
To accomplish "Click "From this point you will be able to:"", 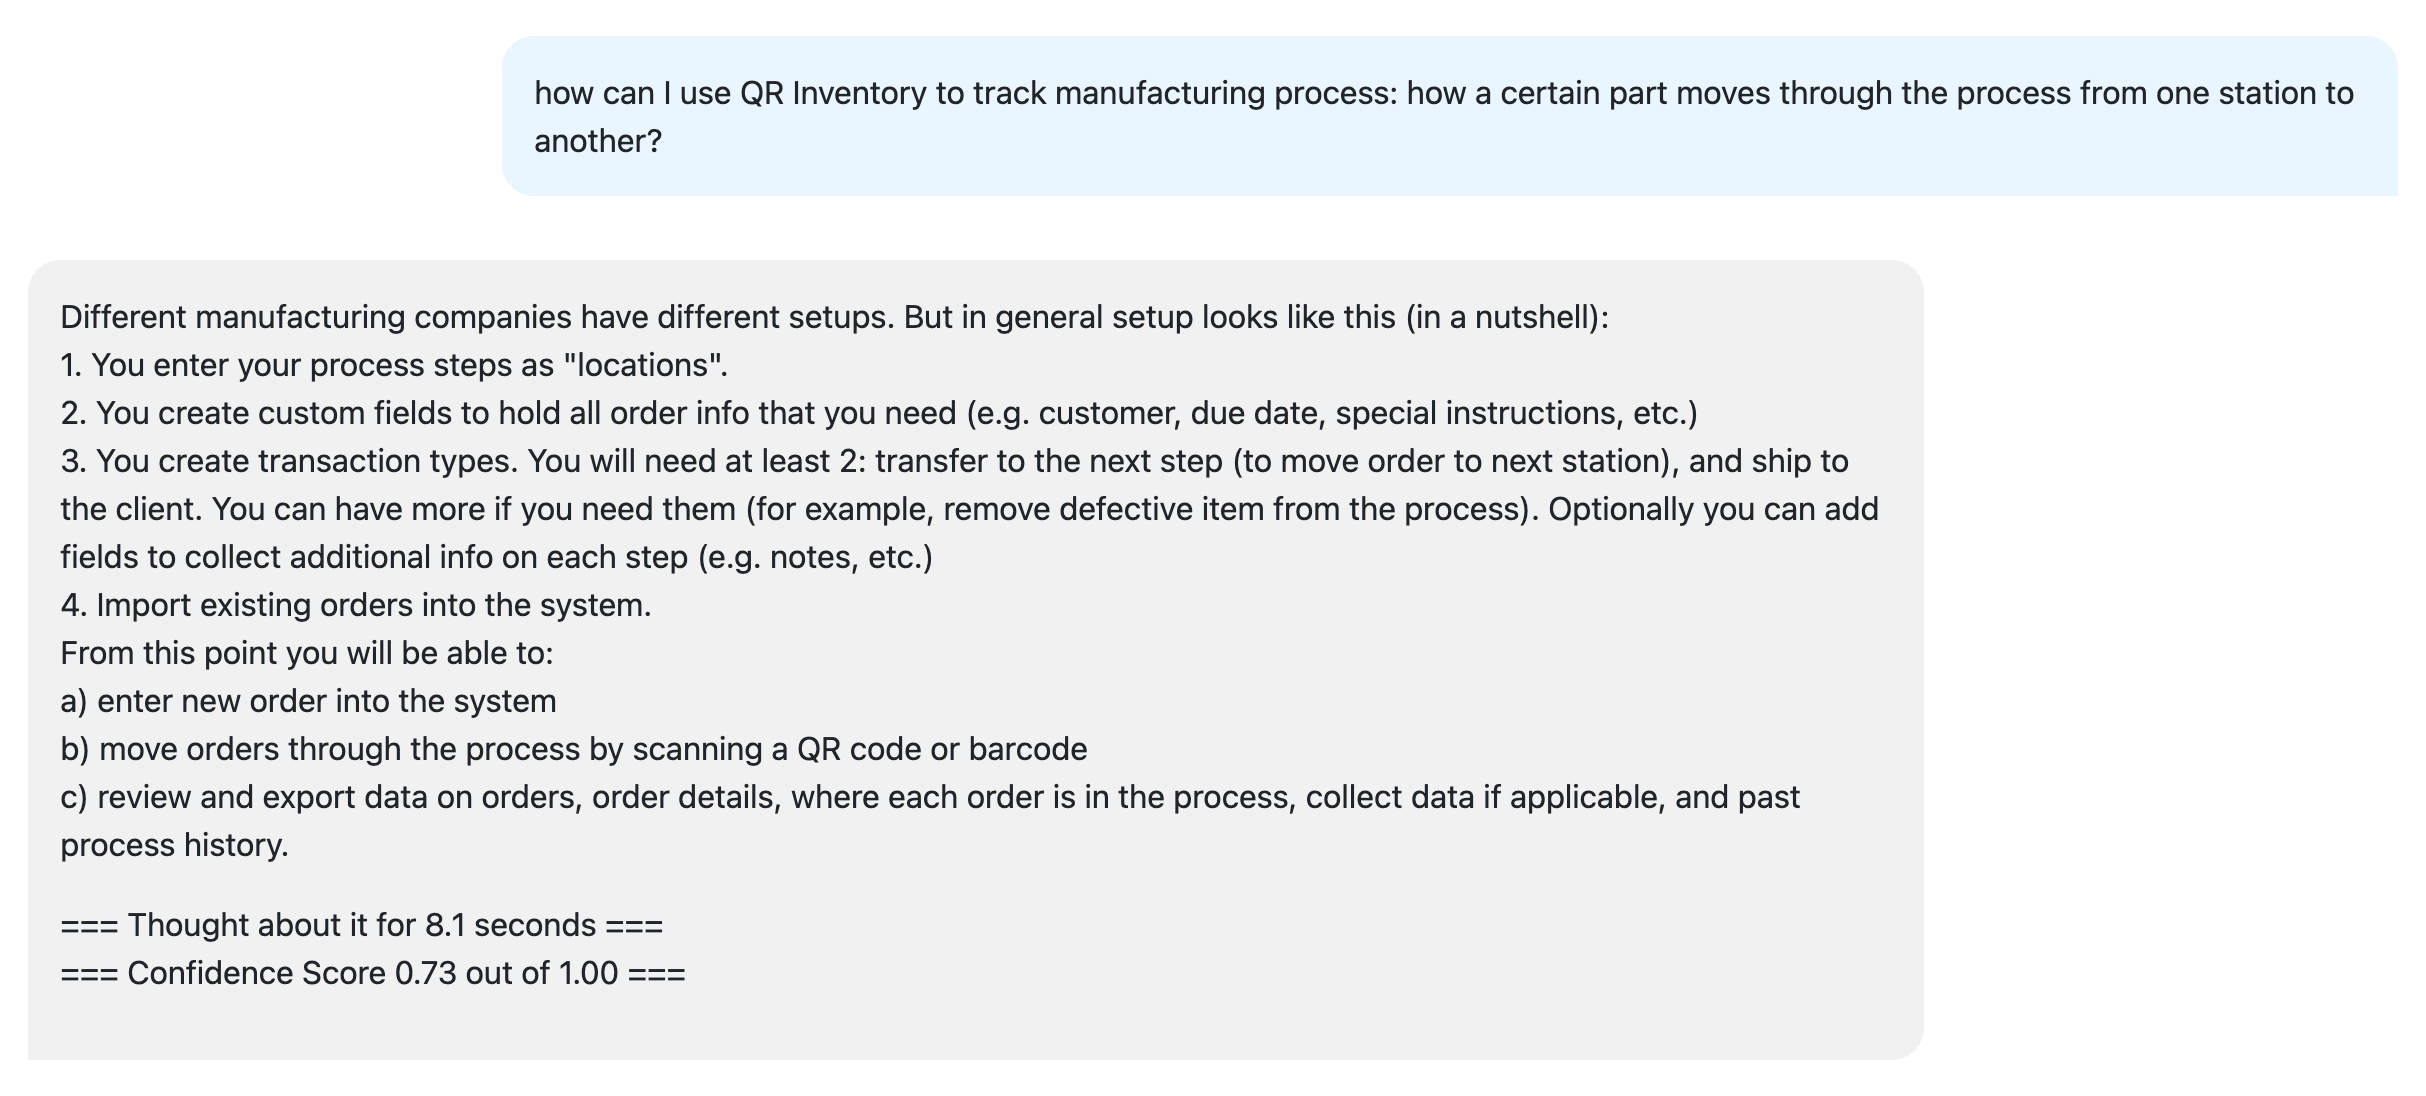I will coord(306,653).
